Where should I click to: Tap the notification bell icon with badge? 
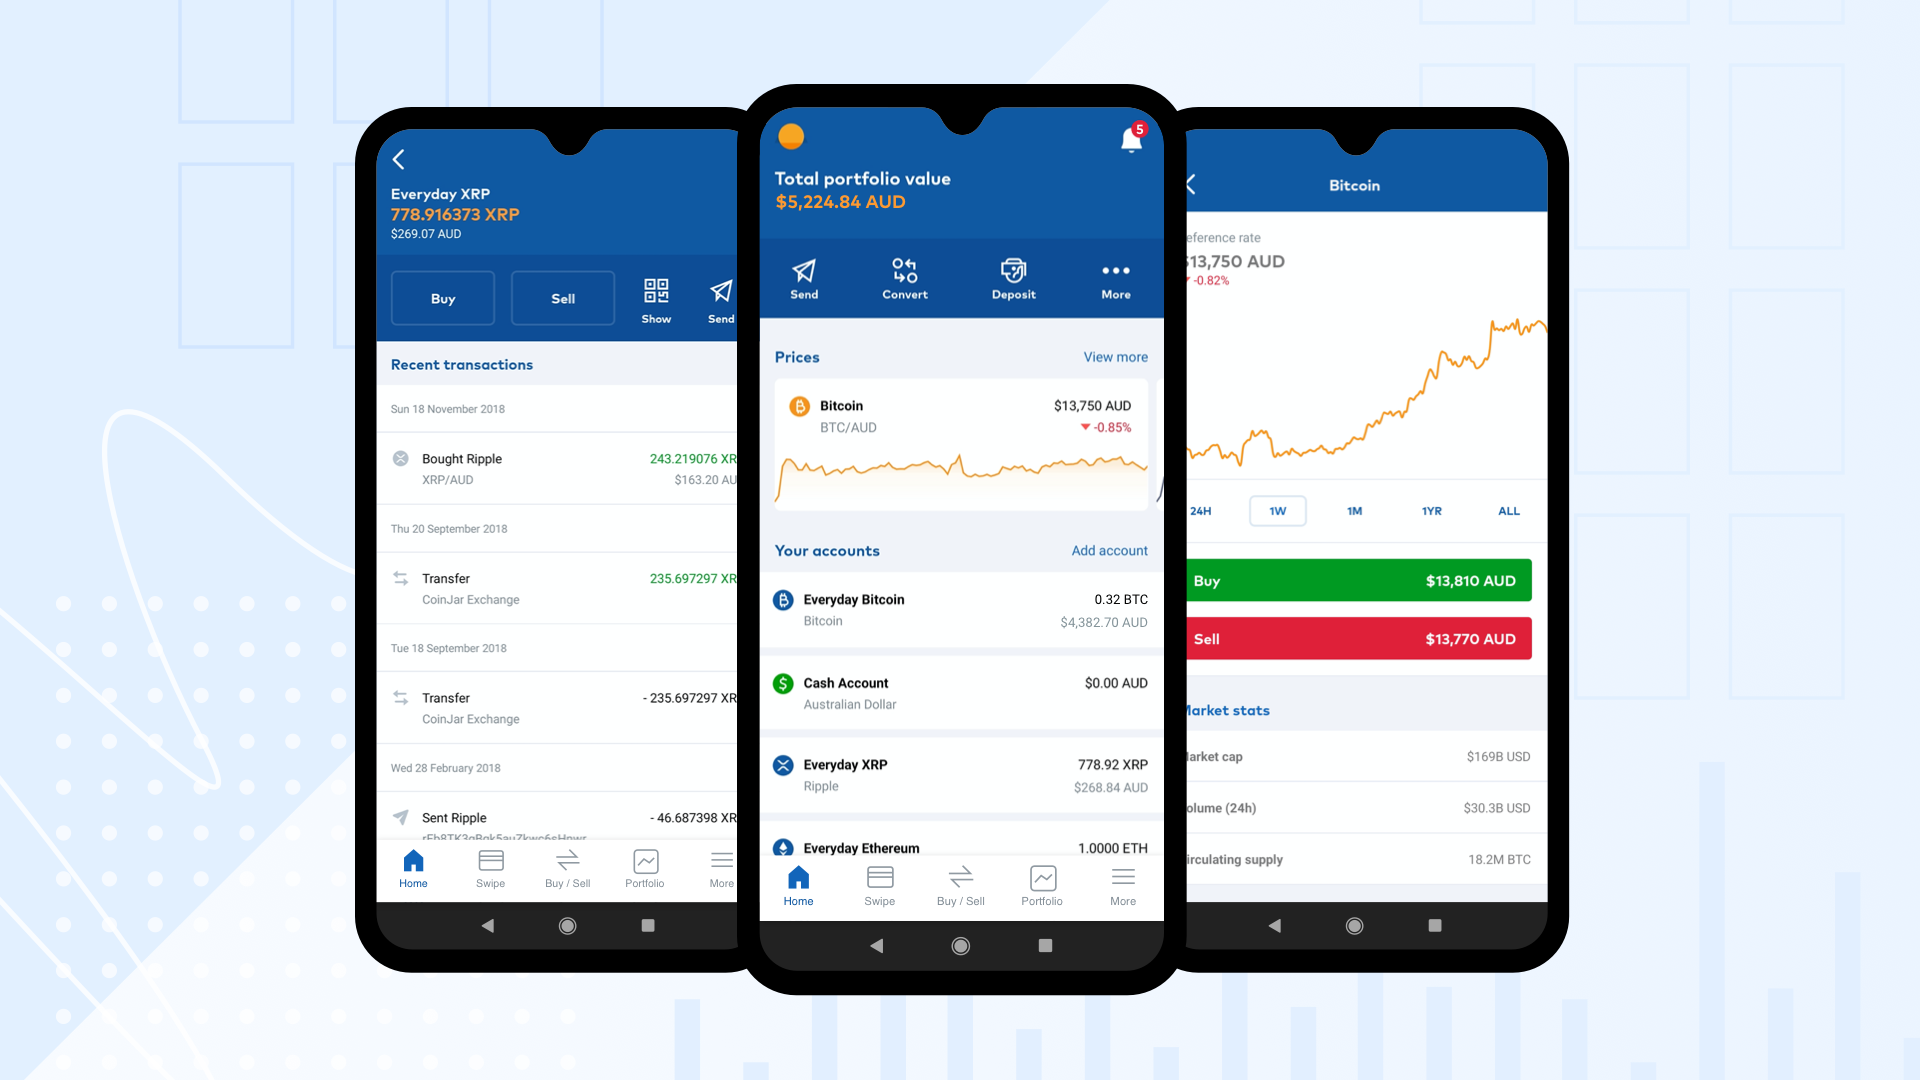[x=1126, y=141]
